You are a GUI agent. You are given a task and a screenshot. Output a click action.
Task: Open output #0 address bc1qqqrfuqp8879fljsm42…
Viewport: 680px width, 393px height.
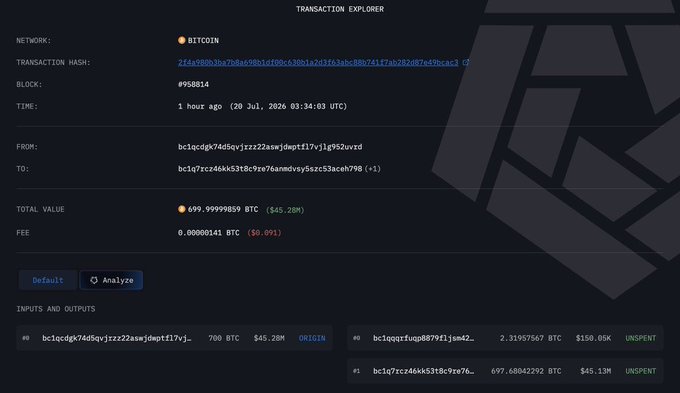[x=423, y=338]
